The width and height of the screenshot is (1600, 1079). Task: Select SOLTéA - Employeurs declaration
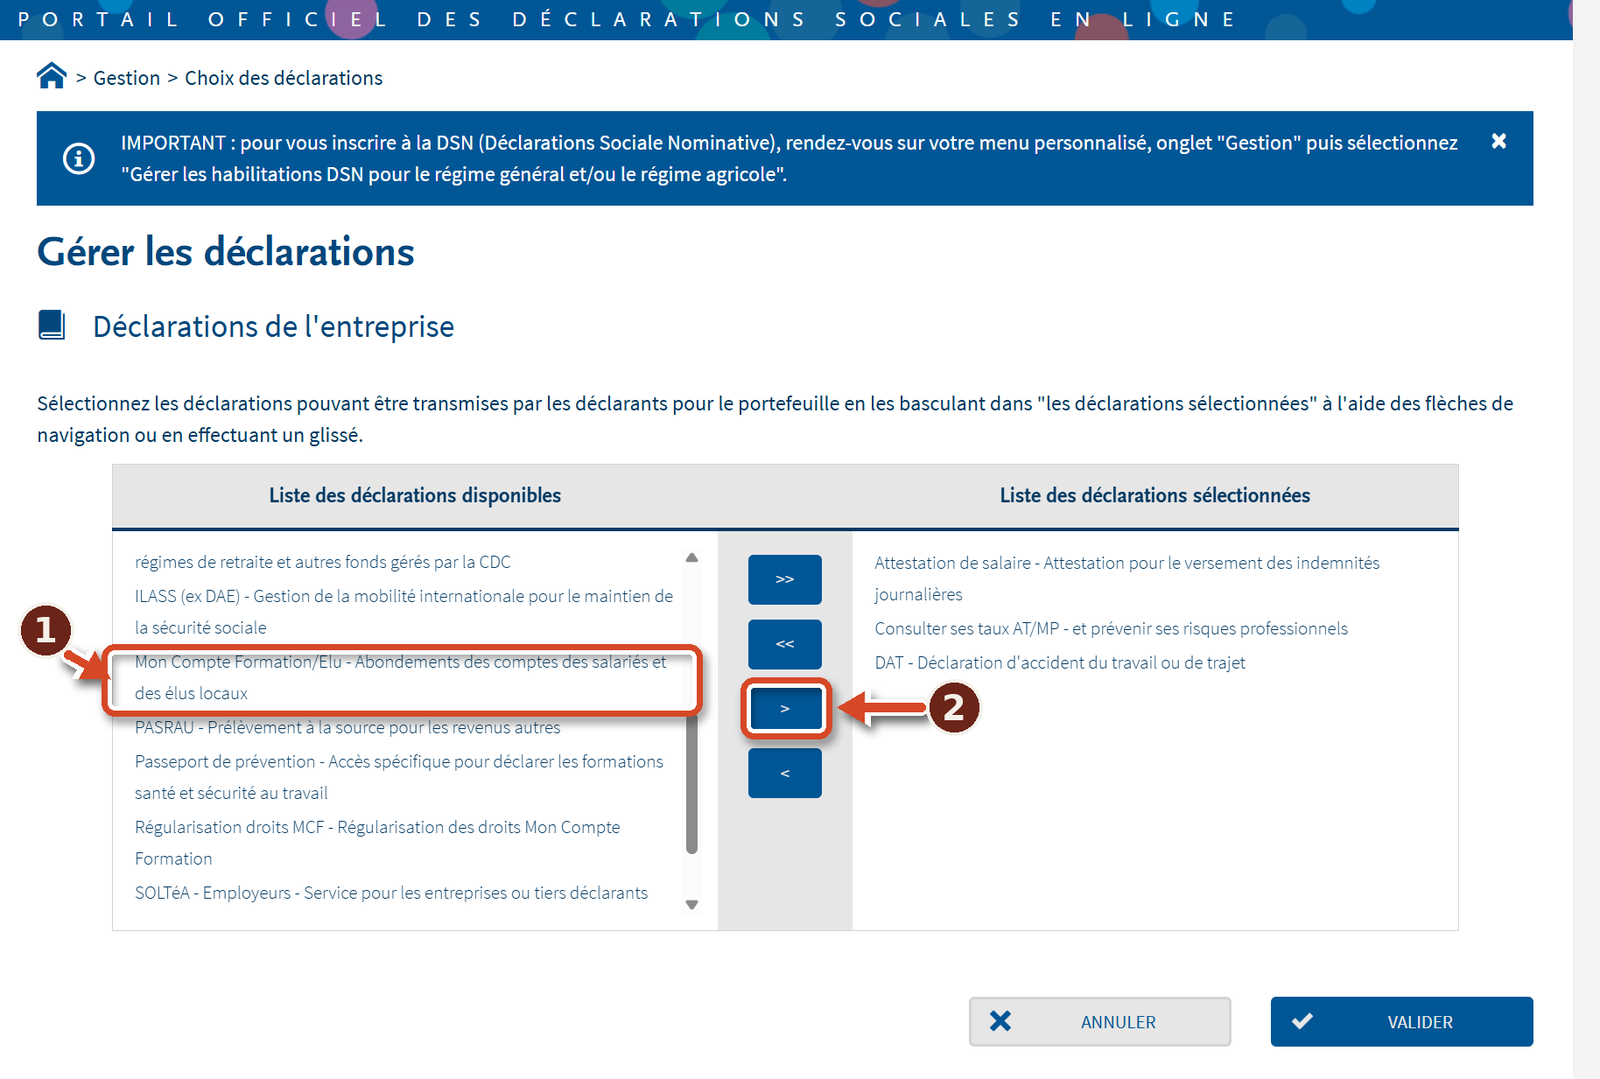point(391,892)
